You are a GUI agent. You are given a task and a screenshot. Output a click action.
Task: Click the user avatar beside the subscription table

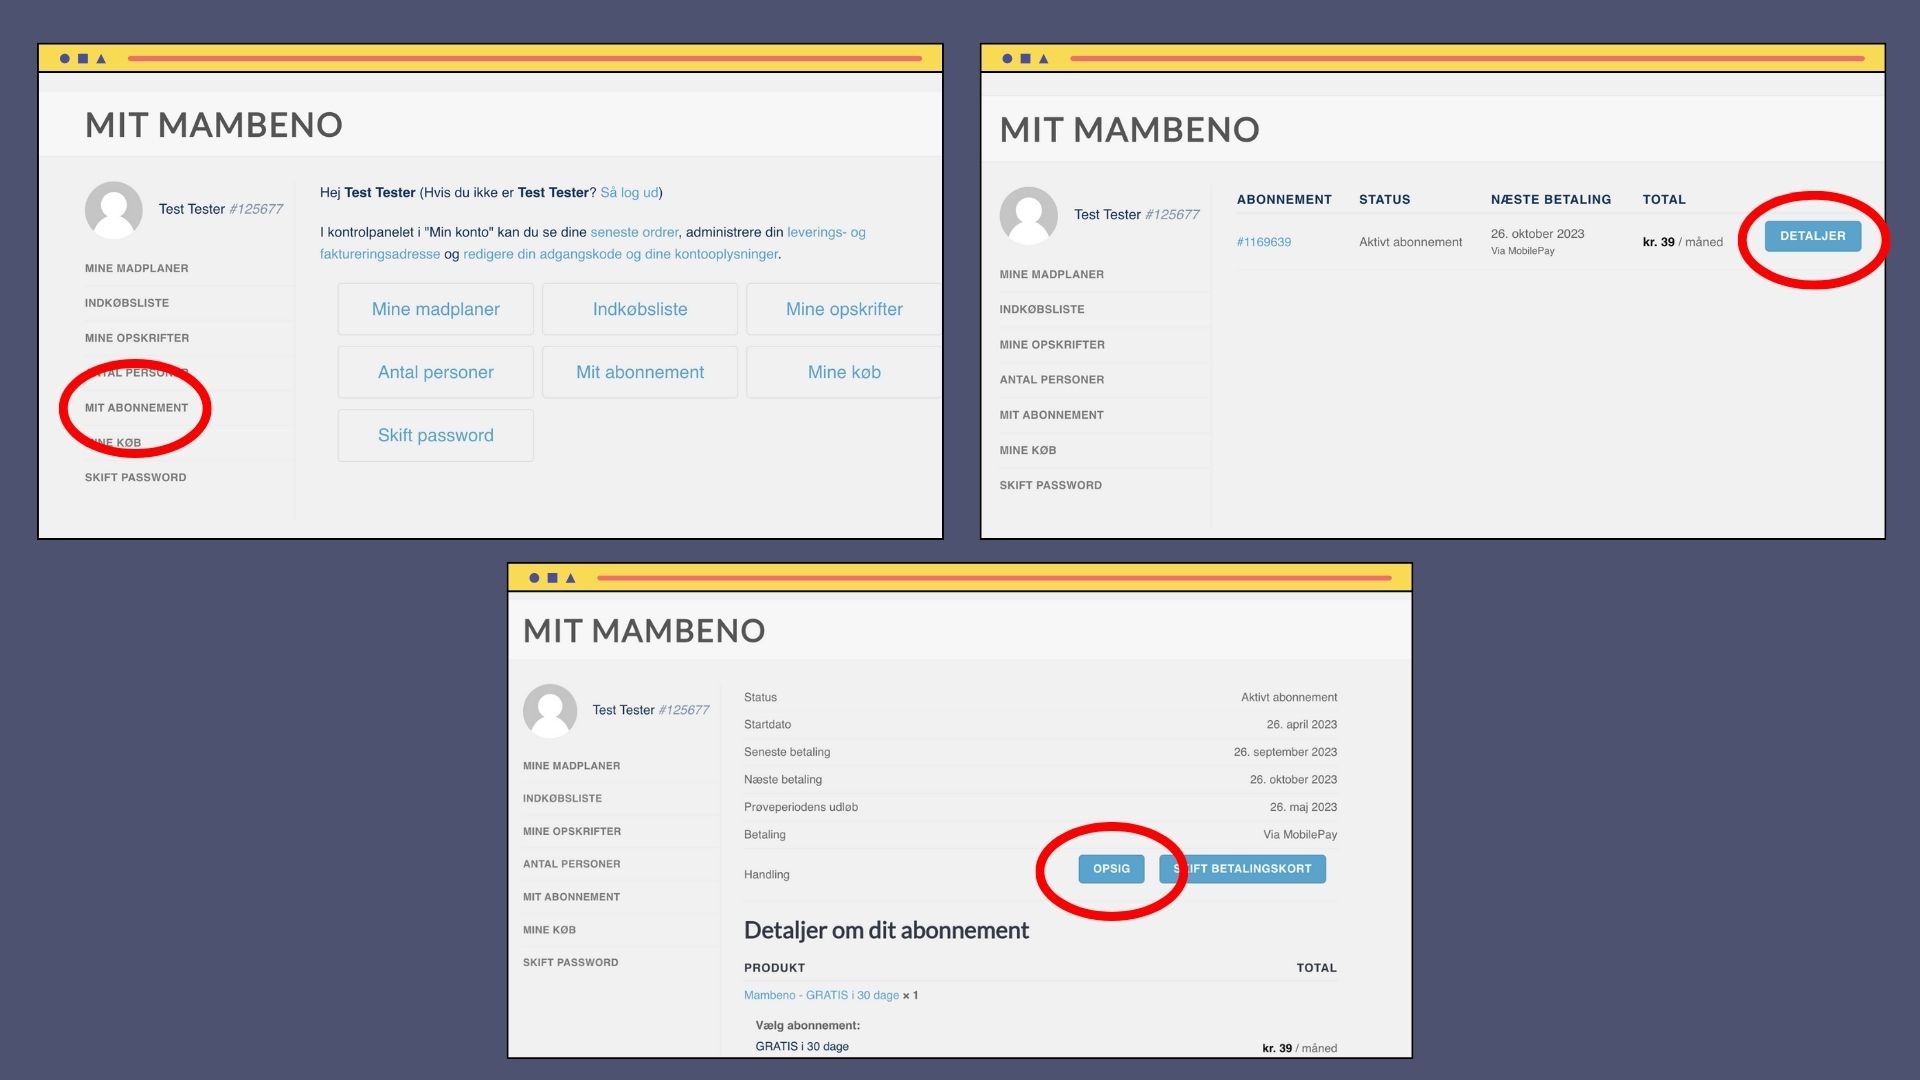coord(1028,215)
